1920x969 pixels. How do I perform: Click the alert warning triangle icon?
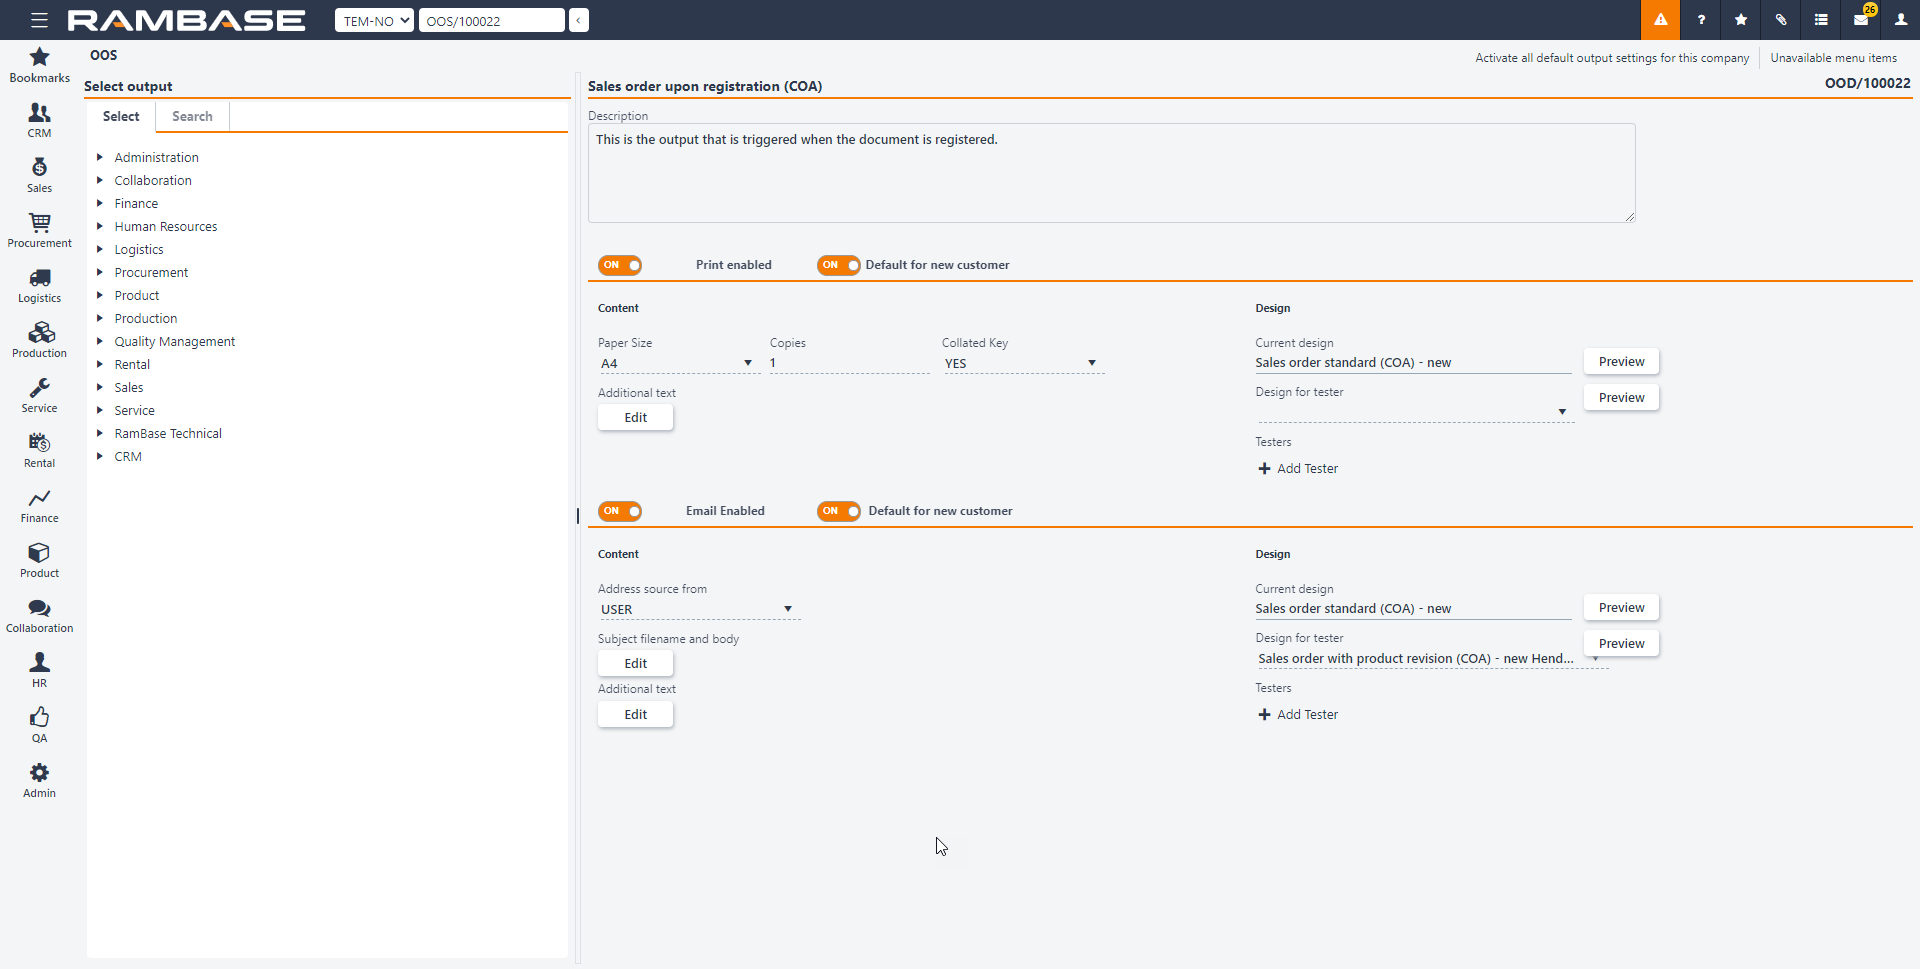click(1660, 20)
